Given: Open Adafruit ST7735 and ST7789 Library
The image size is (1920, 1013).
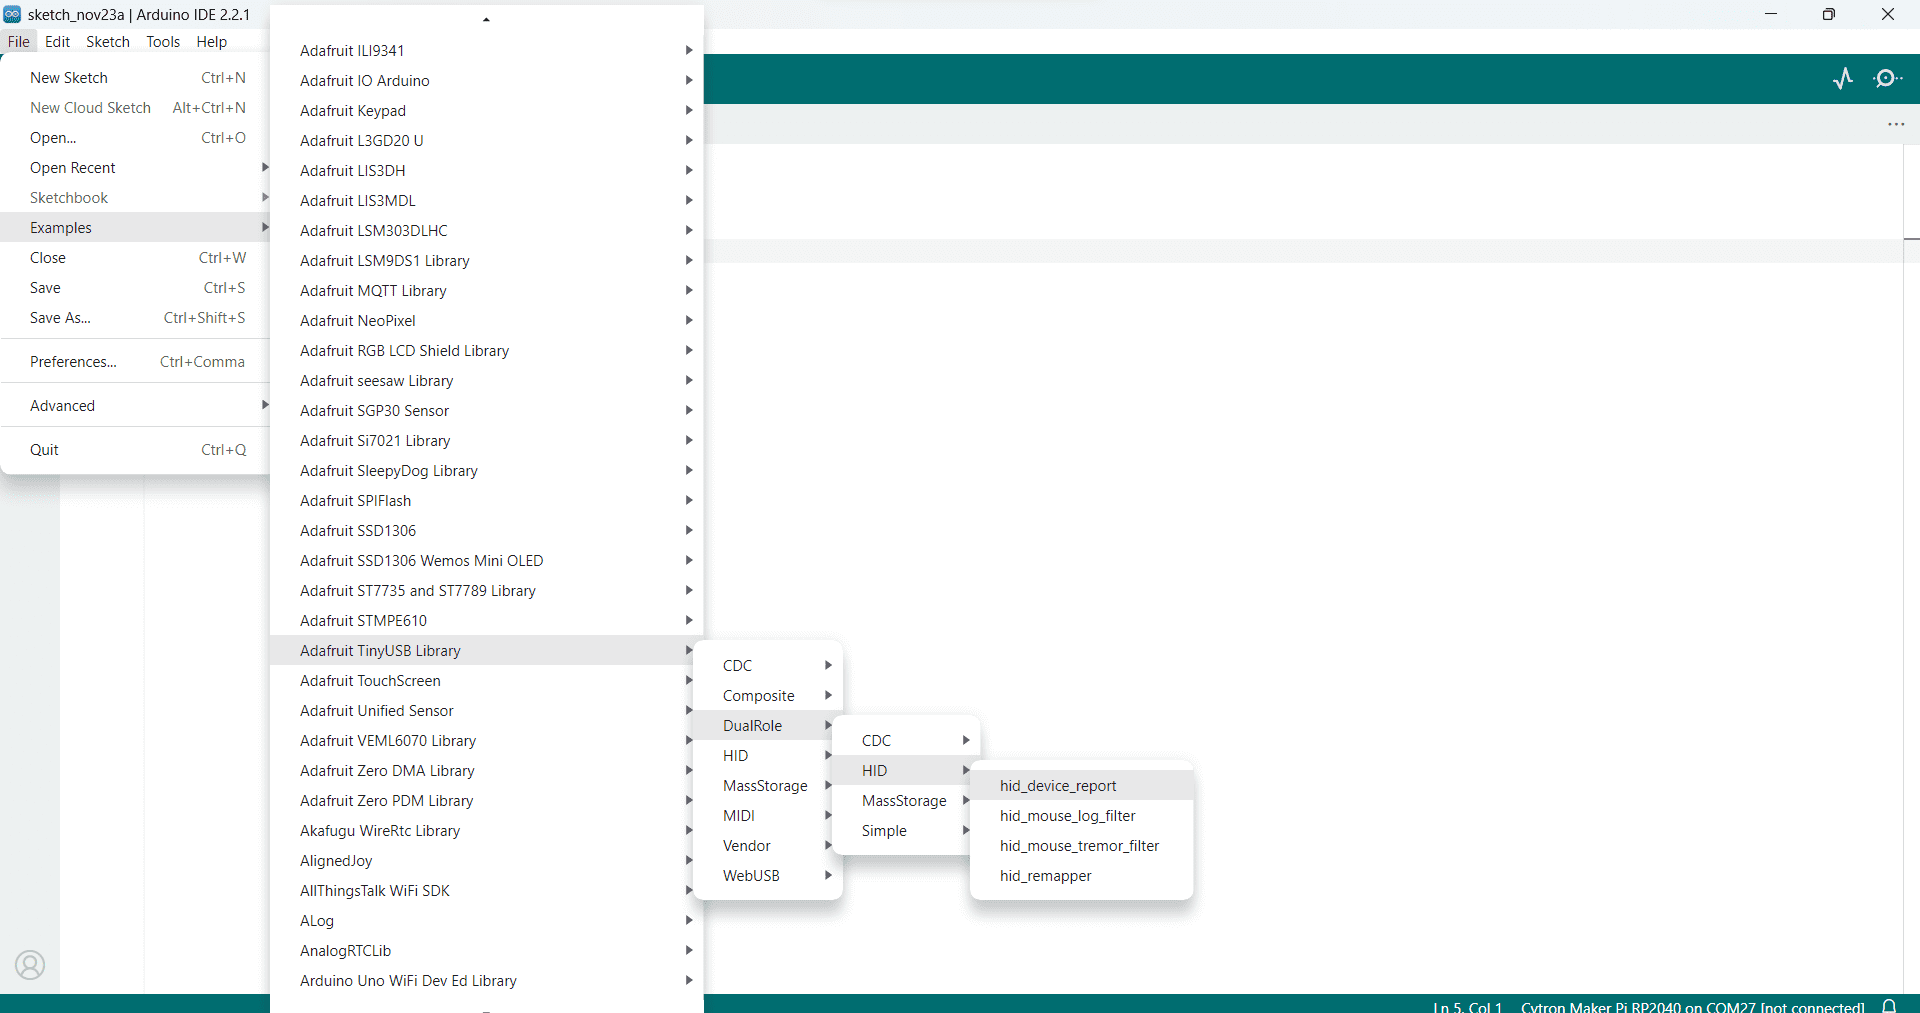Looking at the screenshot, I should click(487, 591).
